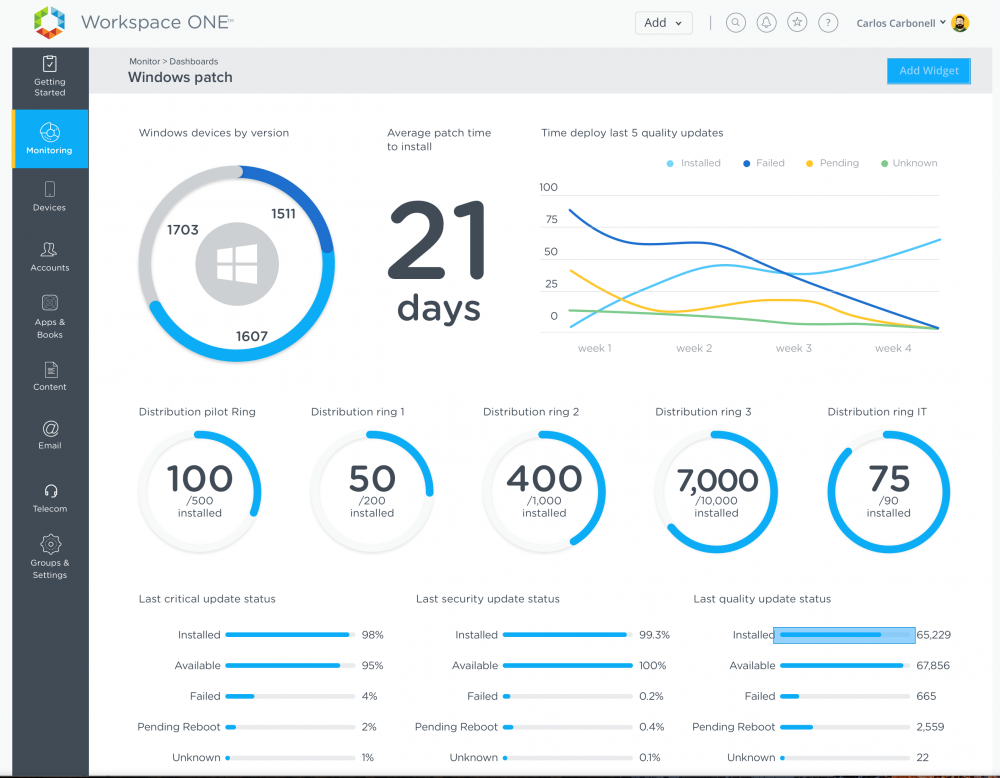The image size is (1000, 778).
Task: Toggle the Failed series in the legend
Action: (762, 163)
